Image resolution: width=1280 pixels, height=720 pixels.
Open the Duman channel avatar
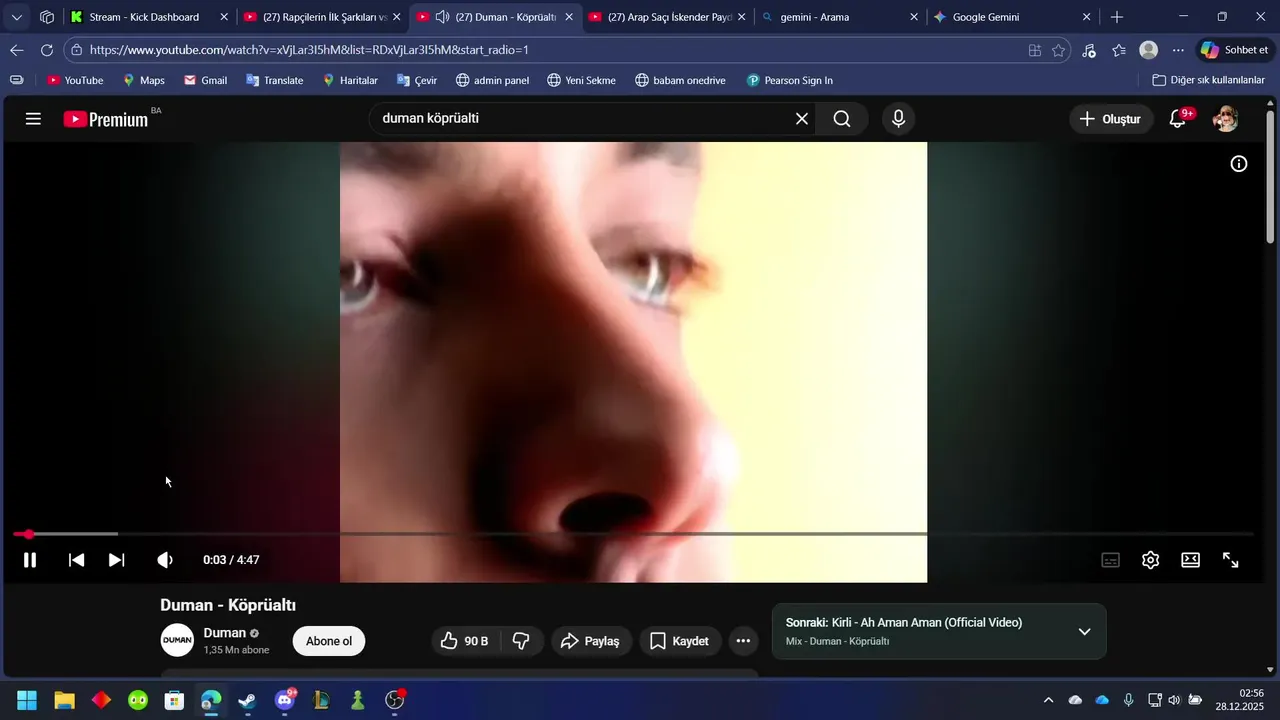[x=177, y=640]
